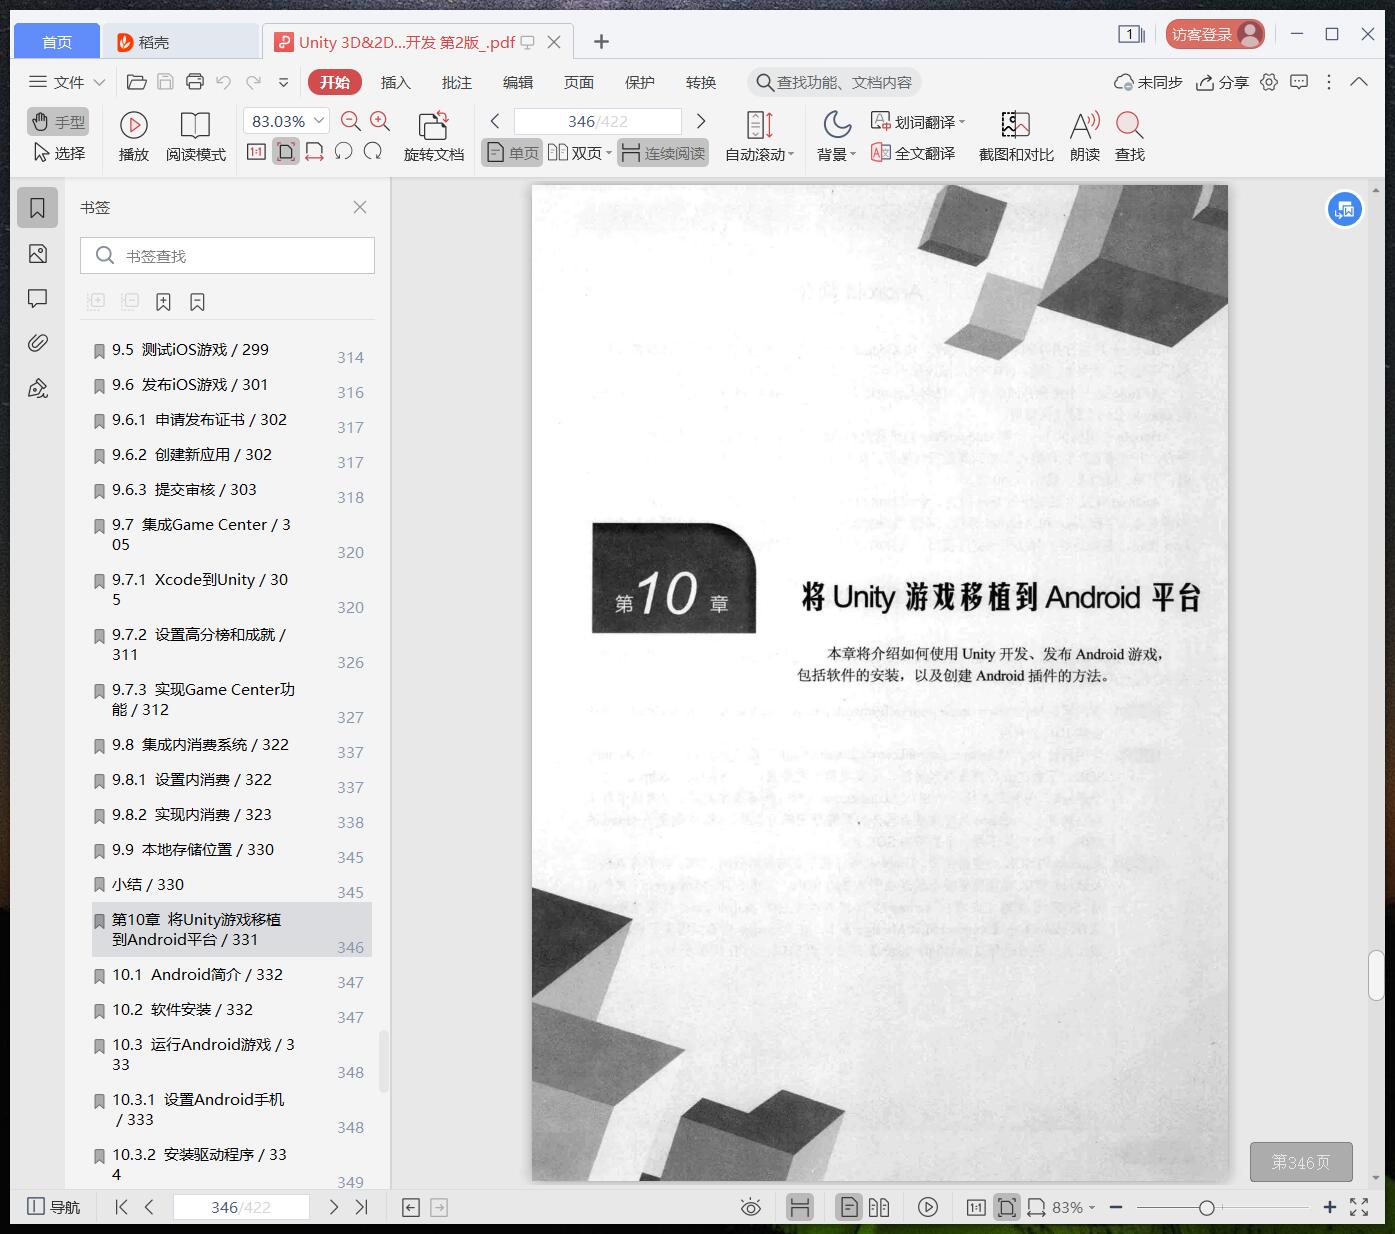This screenshot has width=1395, height=1234.
Task: Toggle single page icon in status bar
Action: [x=849, y=1207]
